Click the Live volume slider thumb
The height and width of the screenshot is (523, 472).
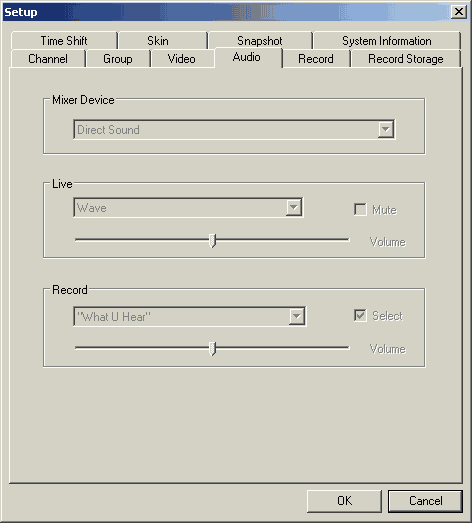[212, 240]
